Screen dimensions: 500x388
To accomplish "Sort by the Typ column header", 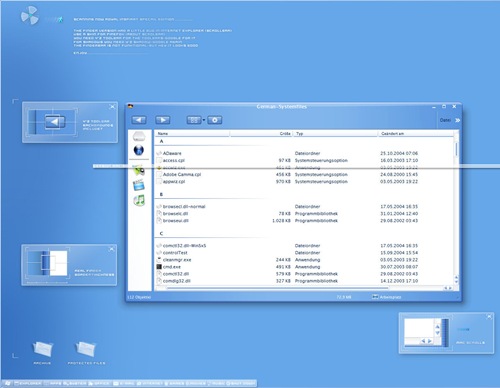I will point(335,134).
